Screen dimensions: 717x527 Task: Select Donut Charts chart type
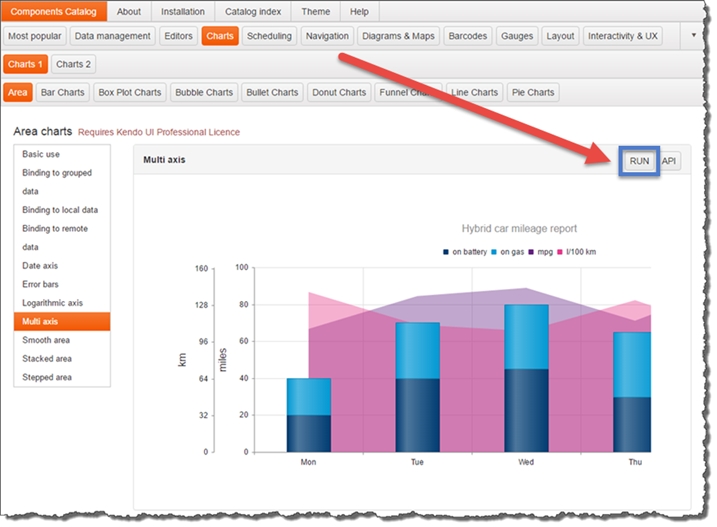tap(338, 92)
